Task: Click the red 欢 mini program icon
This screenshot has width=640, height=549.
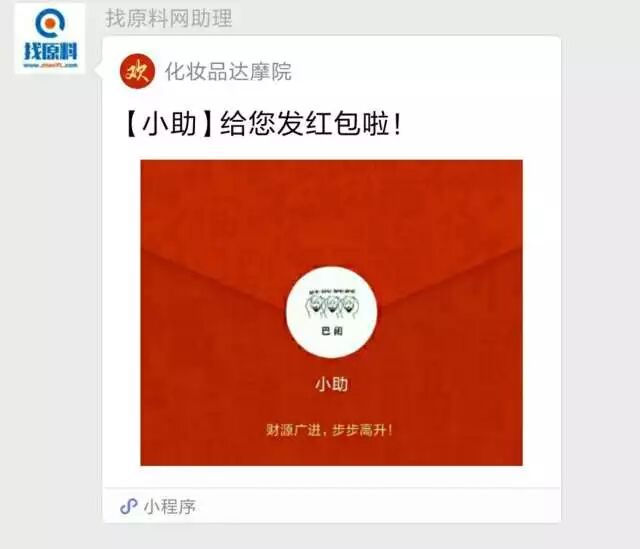Action: (137, 71)
